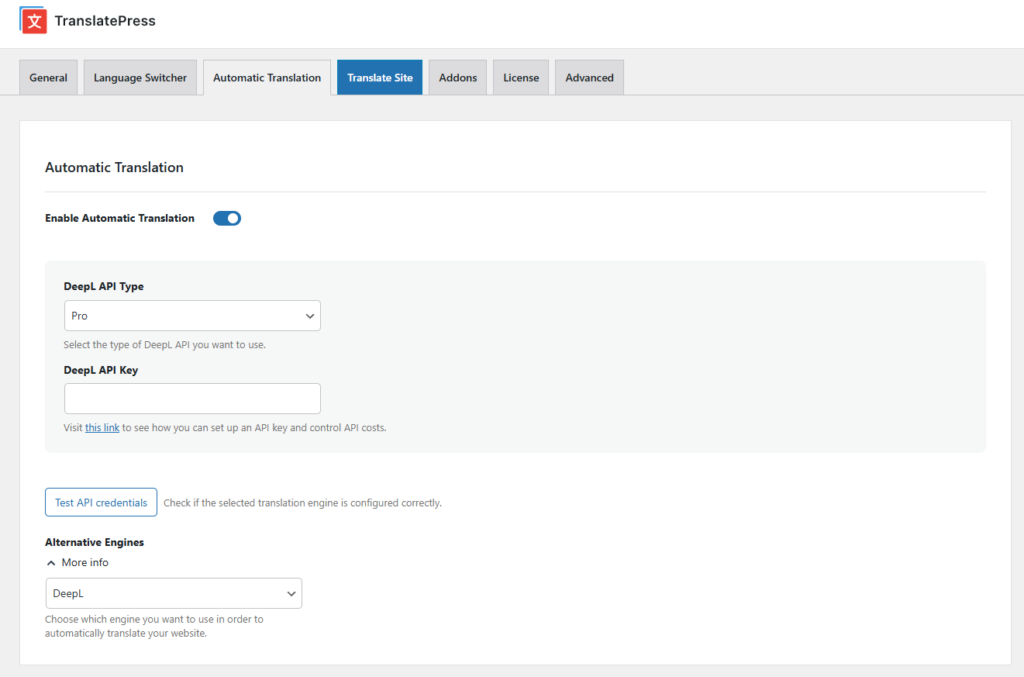Disable the Enable Automatic Translation toggle
The height and width of the screenshot is (677, 1024).
coord(227,218)
